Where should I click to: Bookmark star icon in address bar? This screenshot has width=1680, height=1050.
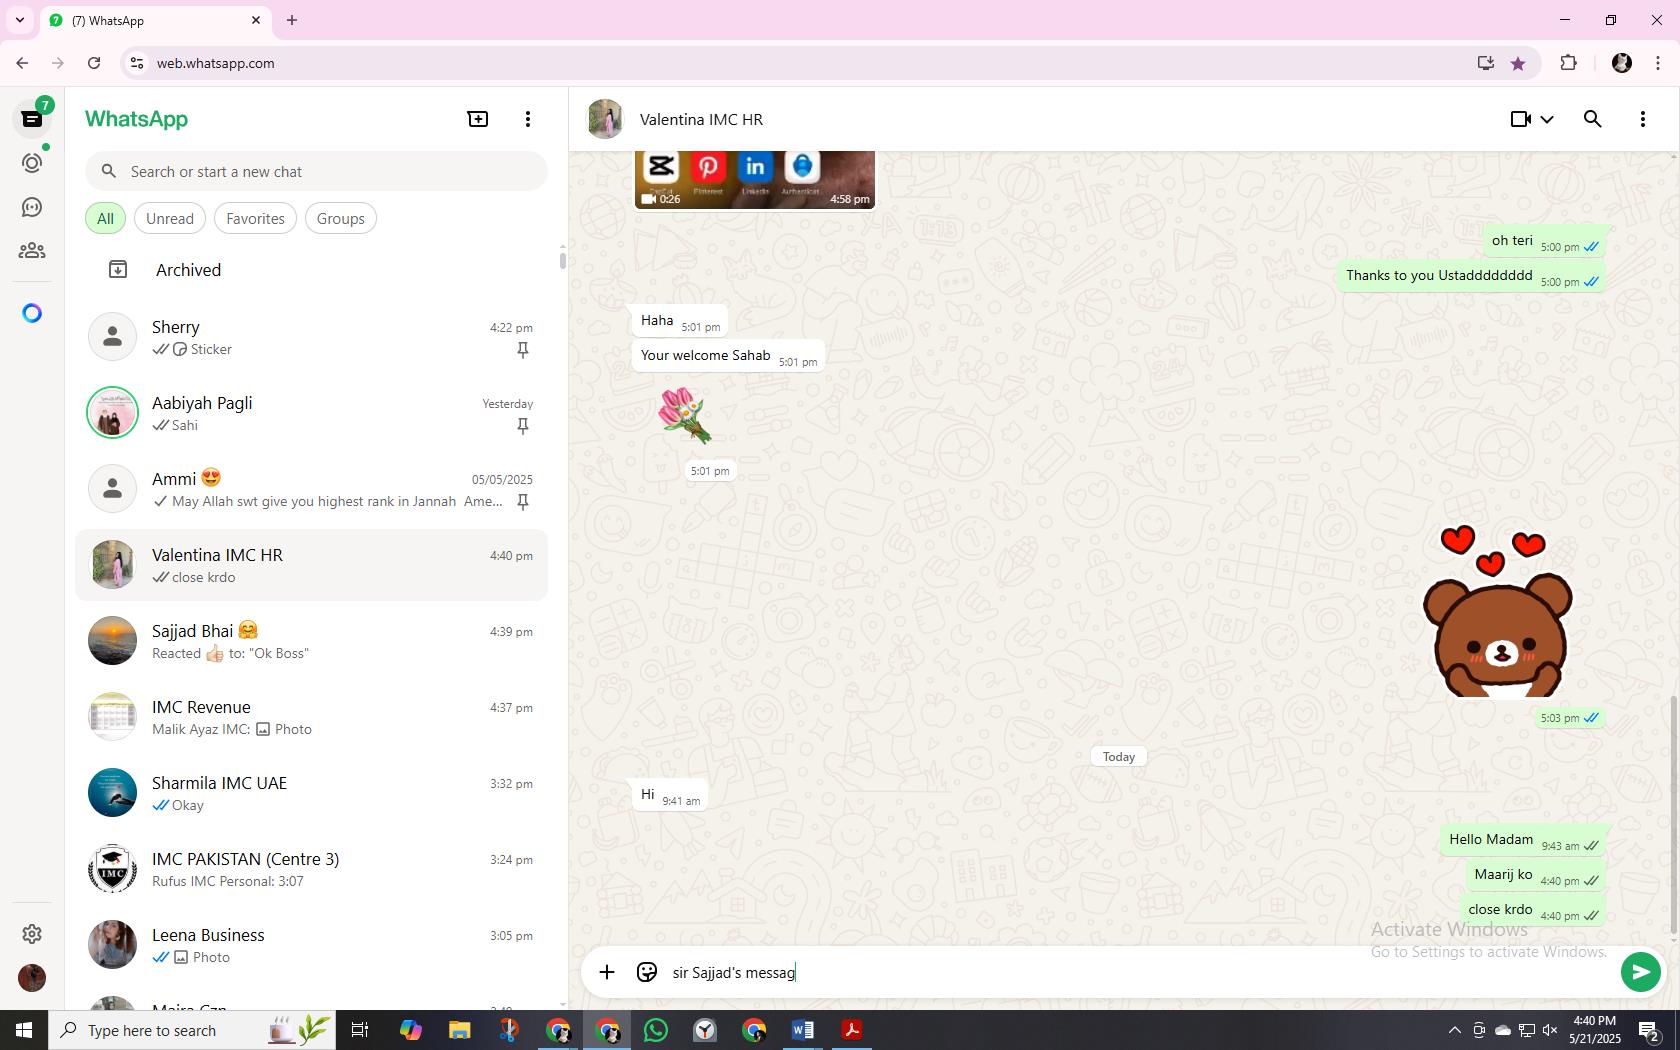tap(1518, 63)
